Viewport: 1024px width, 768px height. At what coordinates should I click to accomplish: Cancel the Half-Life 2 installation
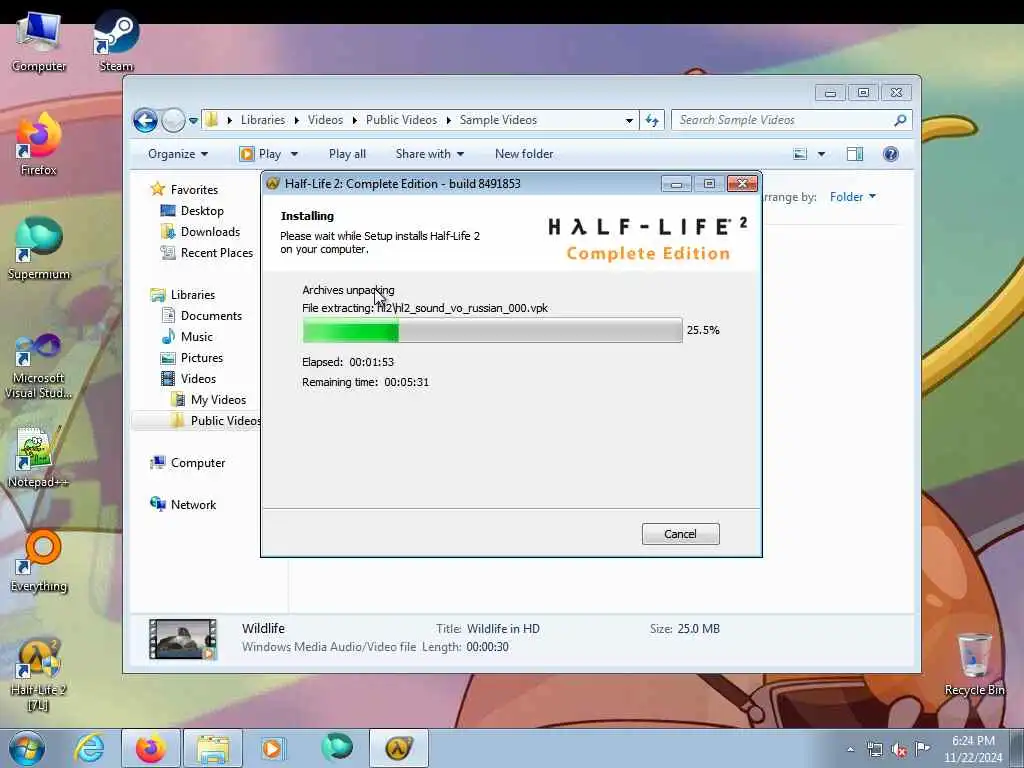pyautogui.click(x=680, y=534)
